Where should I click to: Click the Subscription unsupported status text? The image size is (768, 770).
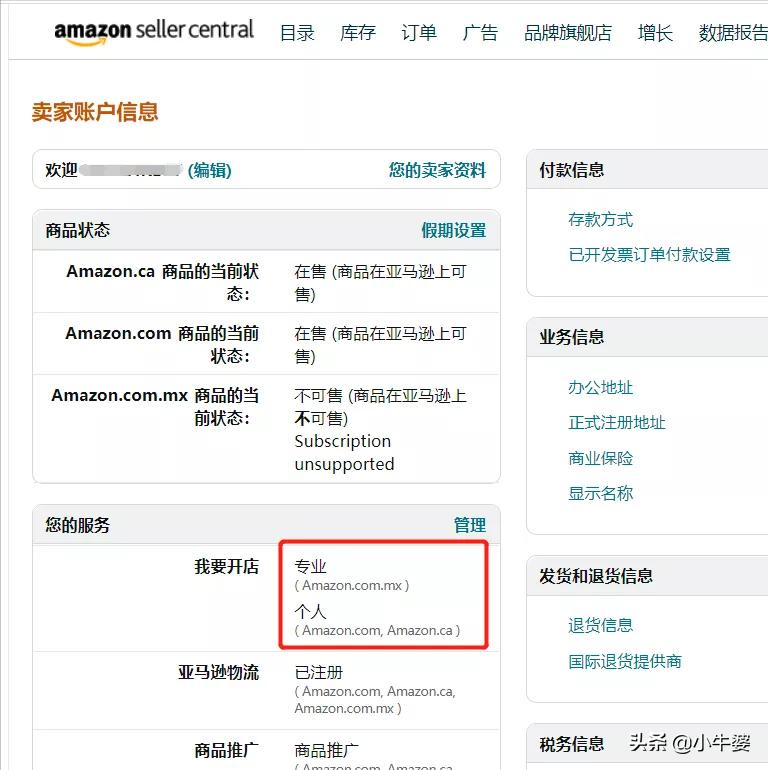(x=344, y=452)
